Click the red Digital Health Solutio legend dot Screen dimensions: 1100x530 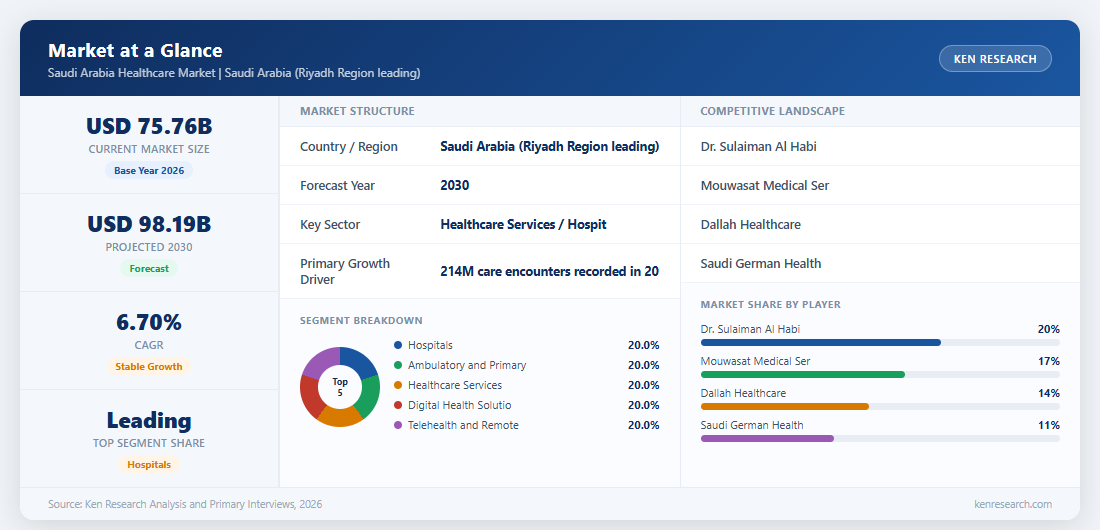[x=398, y=405]
